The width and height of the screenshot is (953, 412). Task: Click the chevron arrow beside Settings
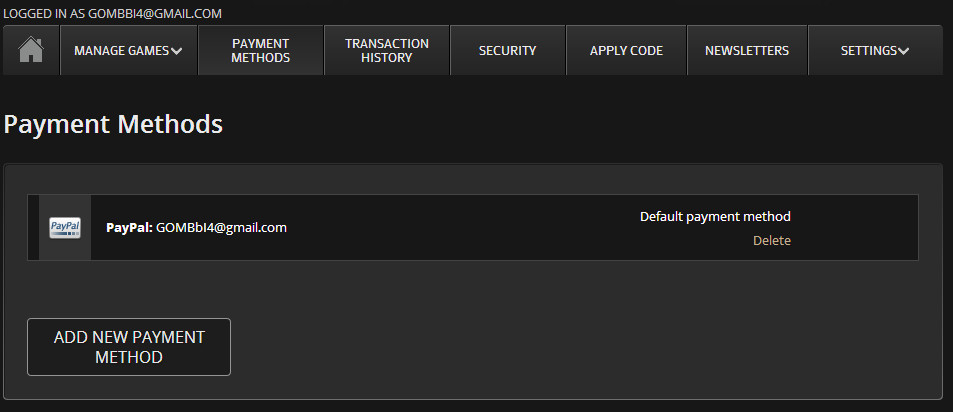(904, 51)
